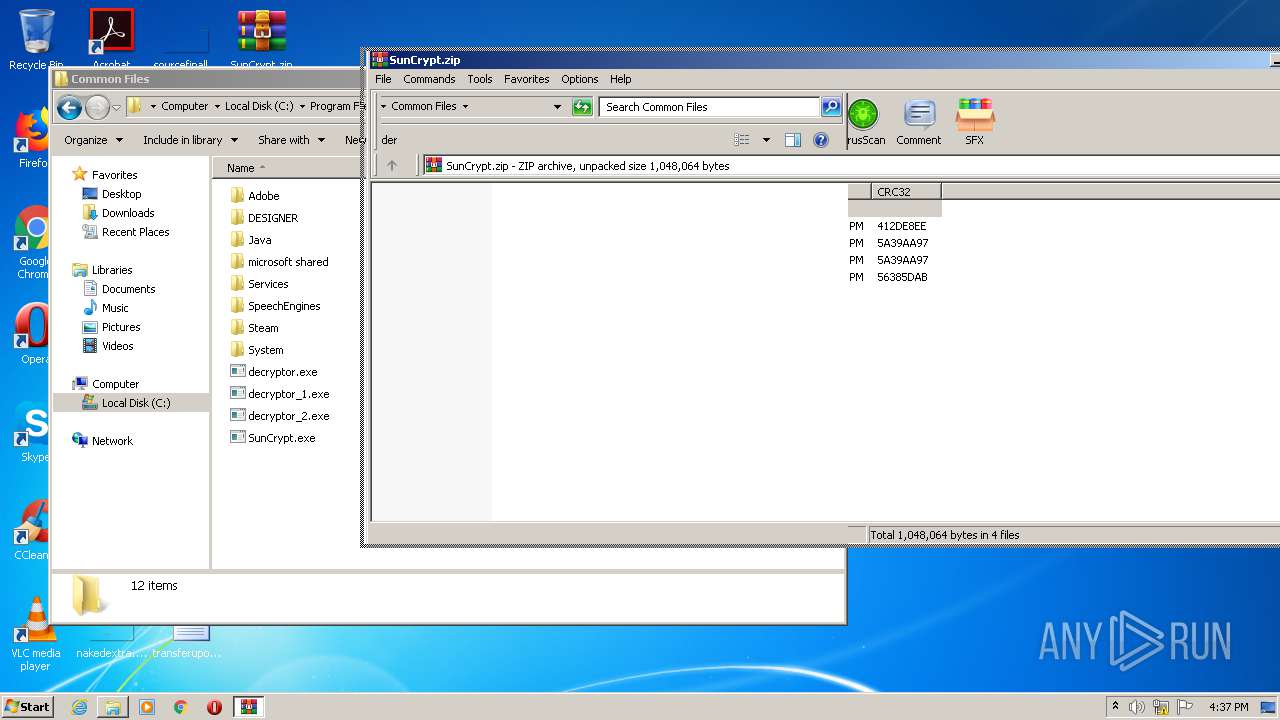Click the SFX toolbar icon
This screenshot has height=720, width=1280.
point(974,122)
